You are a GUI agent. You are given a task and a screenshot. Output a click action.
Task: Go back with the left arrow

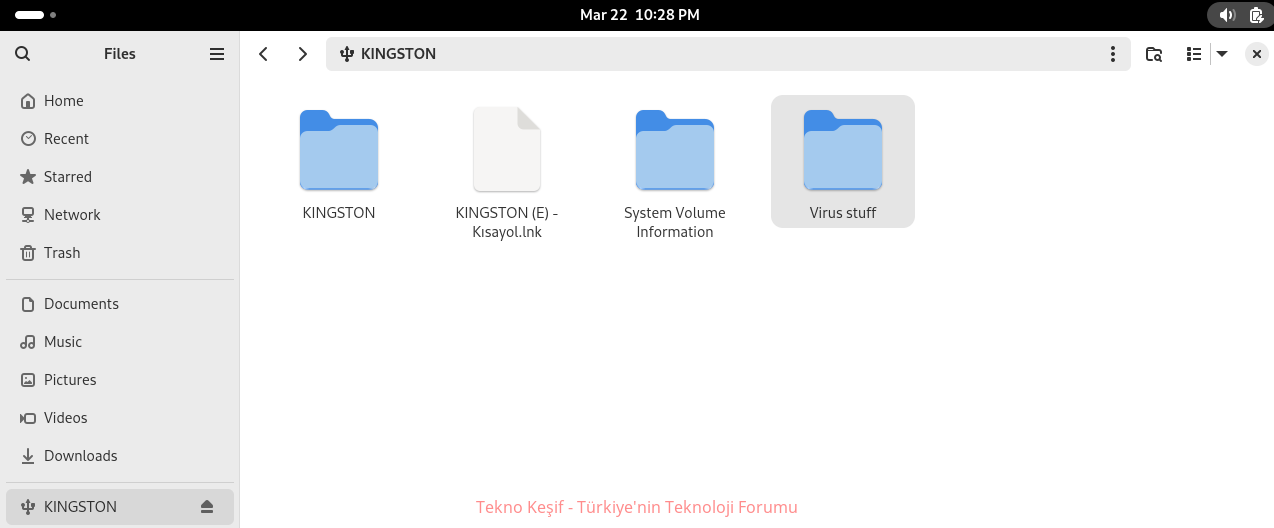coord(264,54)
